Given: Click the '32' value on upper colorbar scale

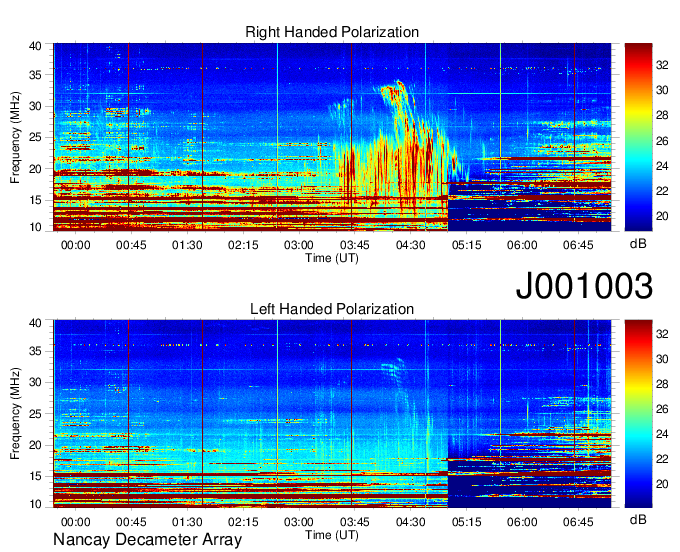Looking at the screenshot, I should (x=662, y=65).
